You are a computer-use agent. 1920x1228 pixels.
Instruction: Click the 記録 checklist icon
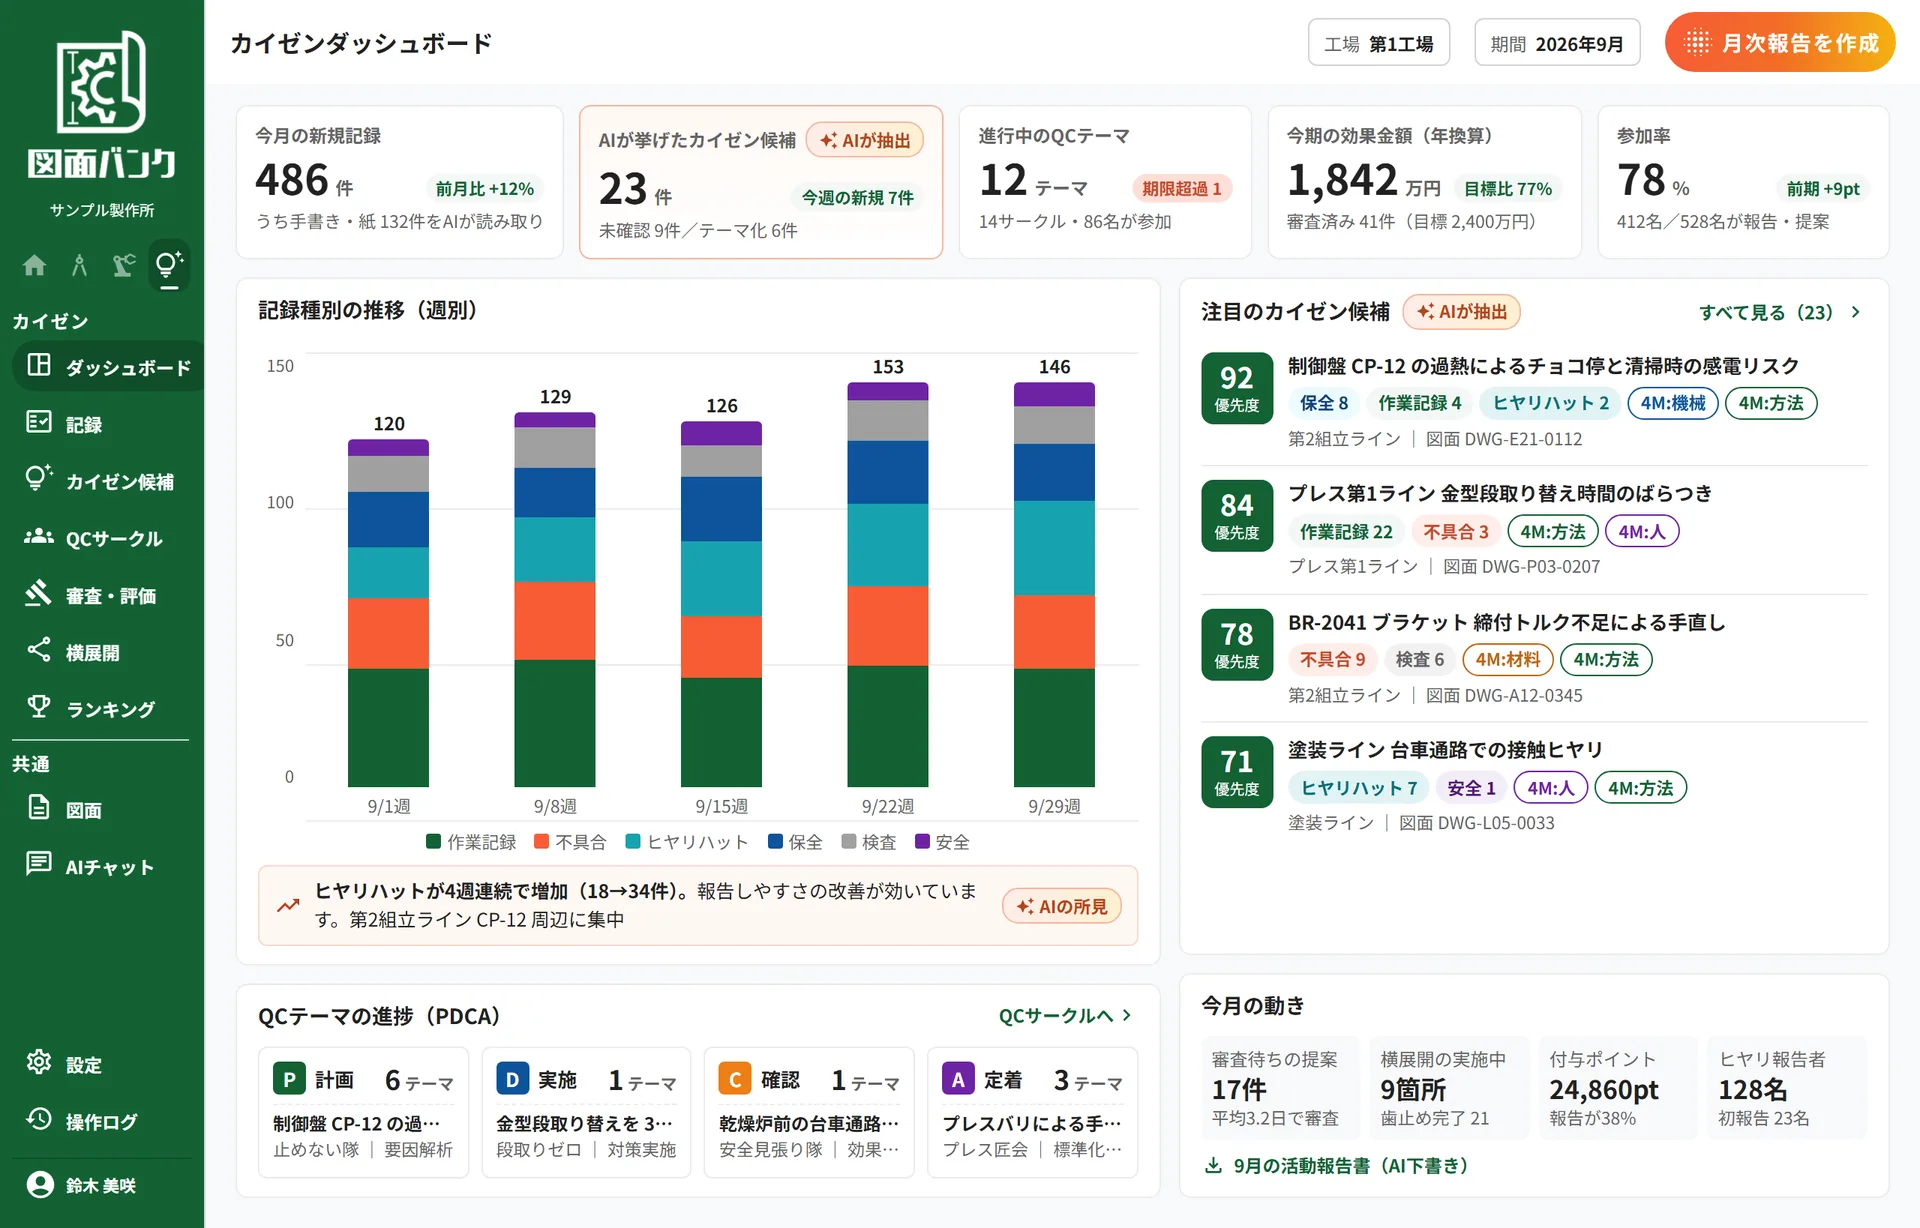39,422
